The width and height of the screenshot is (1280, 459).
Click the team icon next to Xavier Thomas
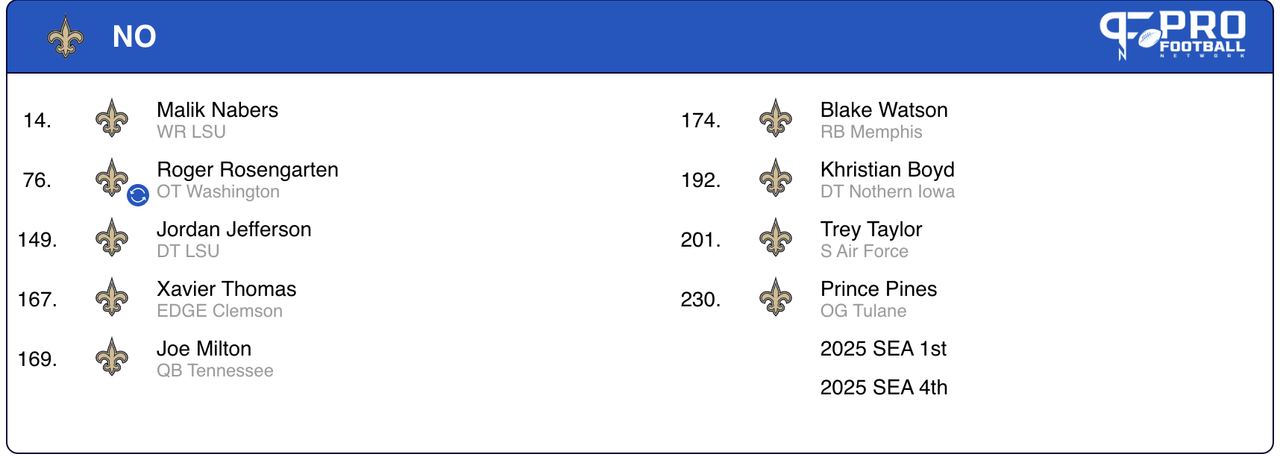[112, 298]
